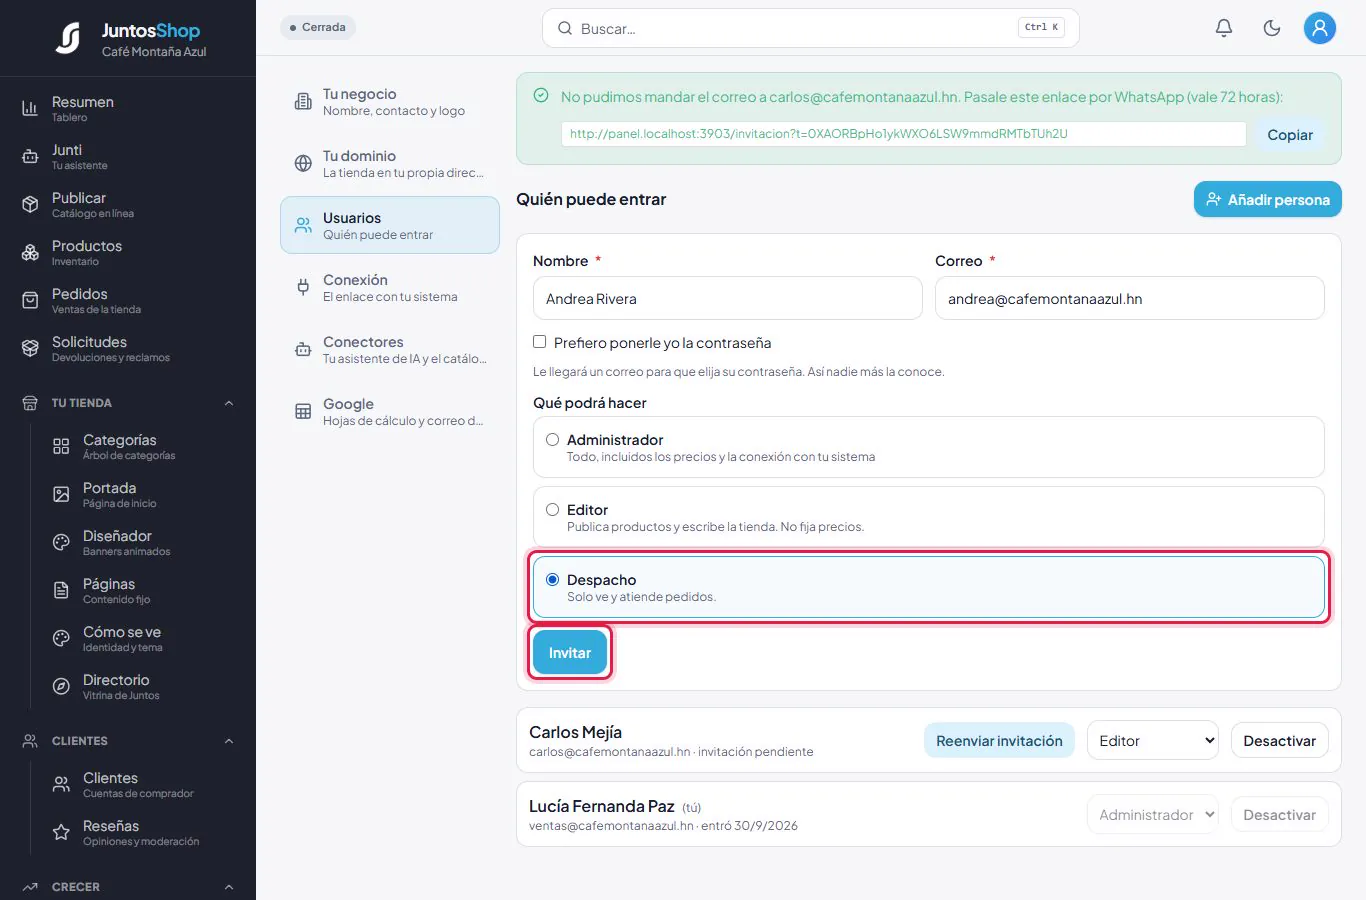Image resolution: width=1366 pixels, height=900 pixels.
Task: Click the Correo input field
Action: tap(1130, 298)
